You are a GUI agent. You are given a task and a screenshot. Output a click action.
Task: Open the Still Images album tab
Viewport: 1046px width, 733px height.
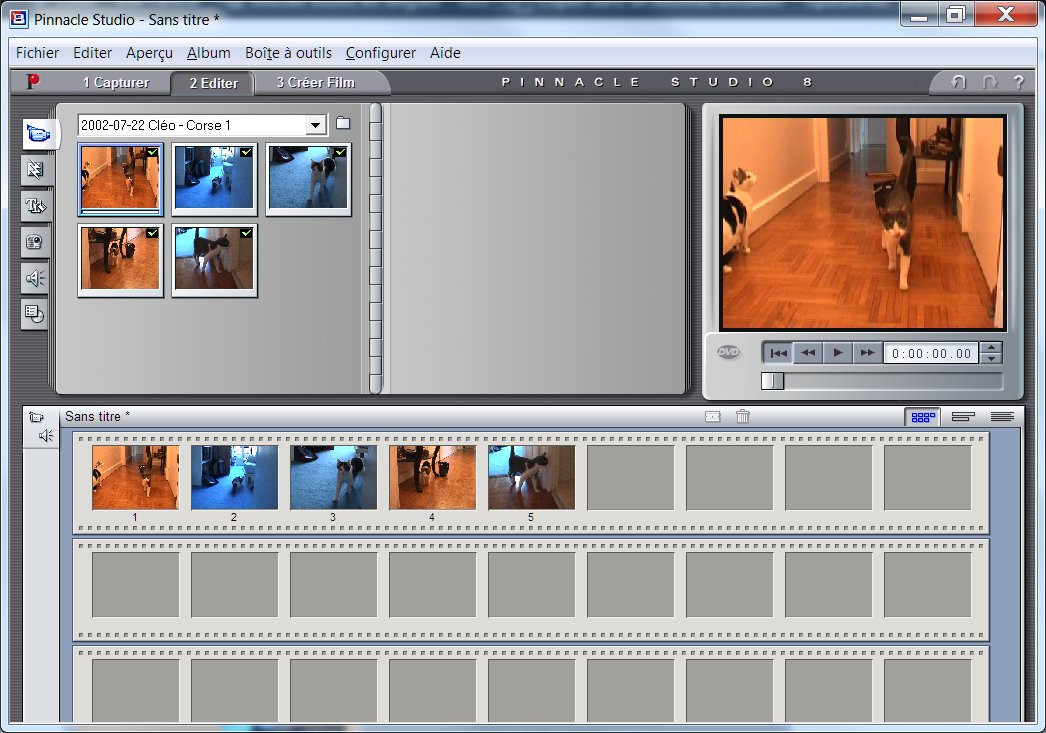35,242
